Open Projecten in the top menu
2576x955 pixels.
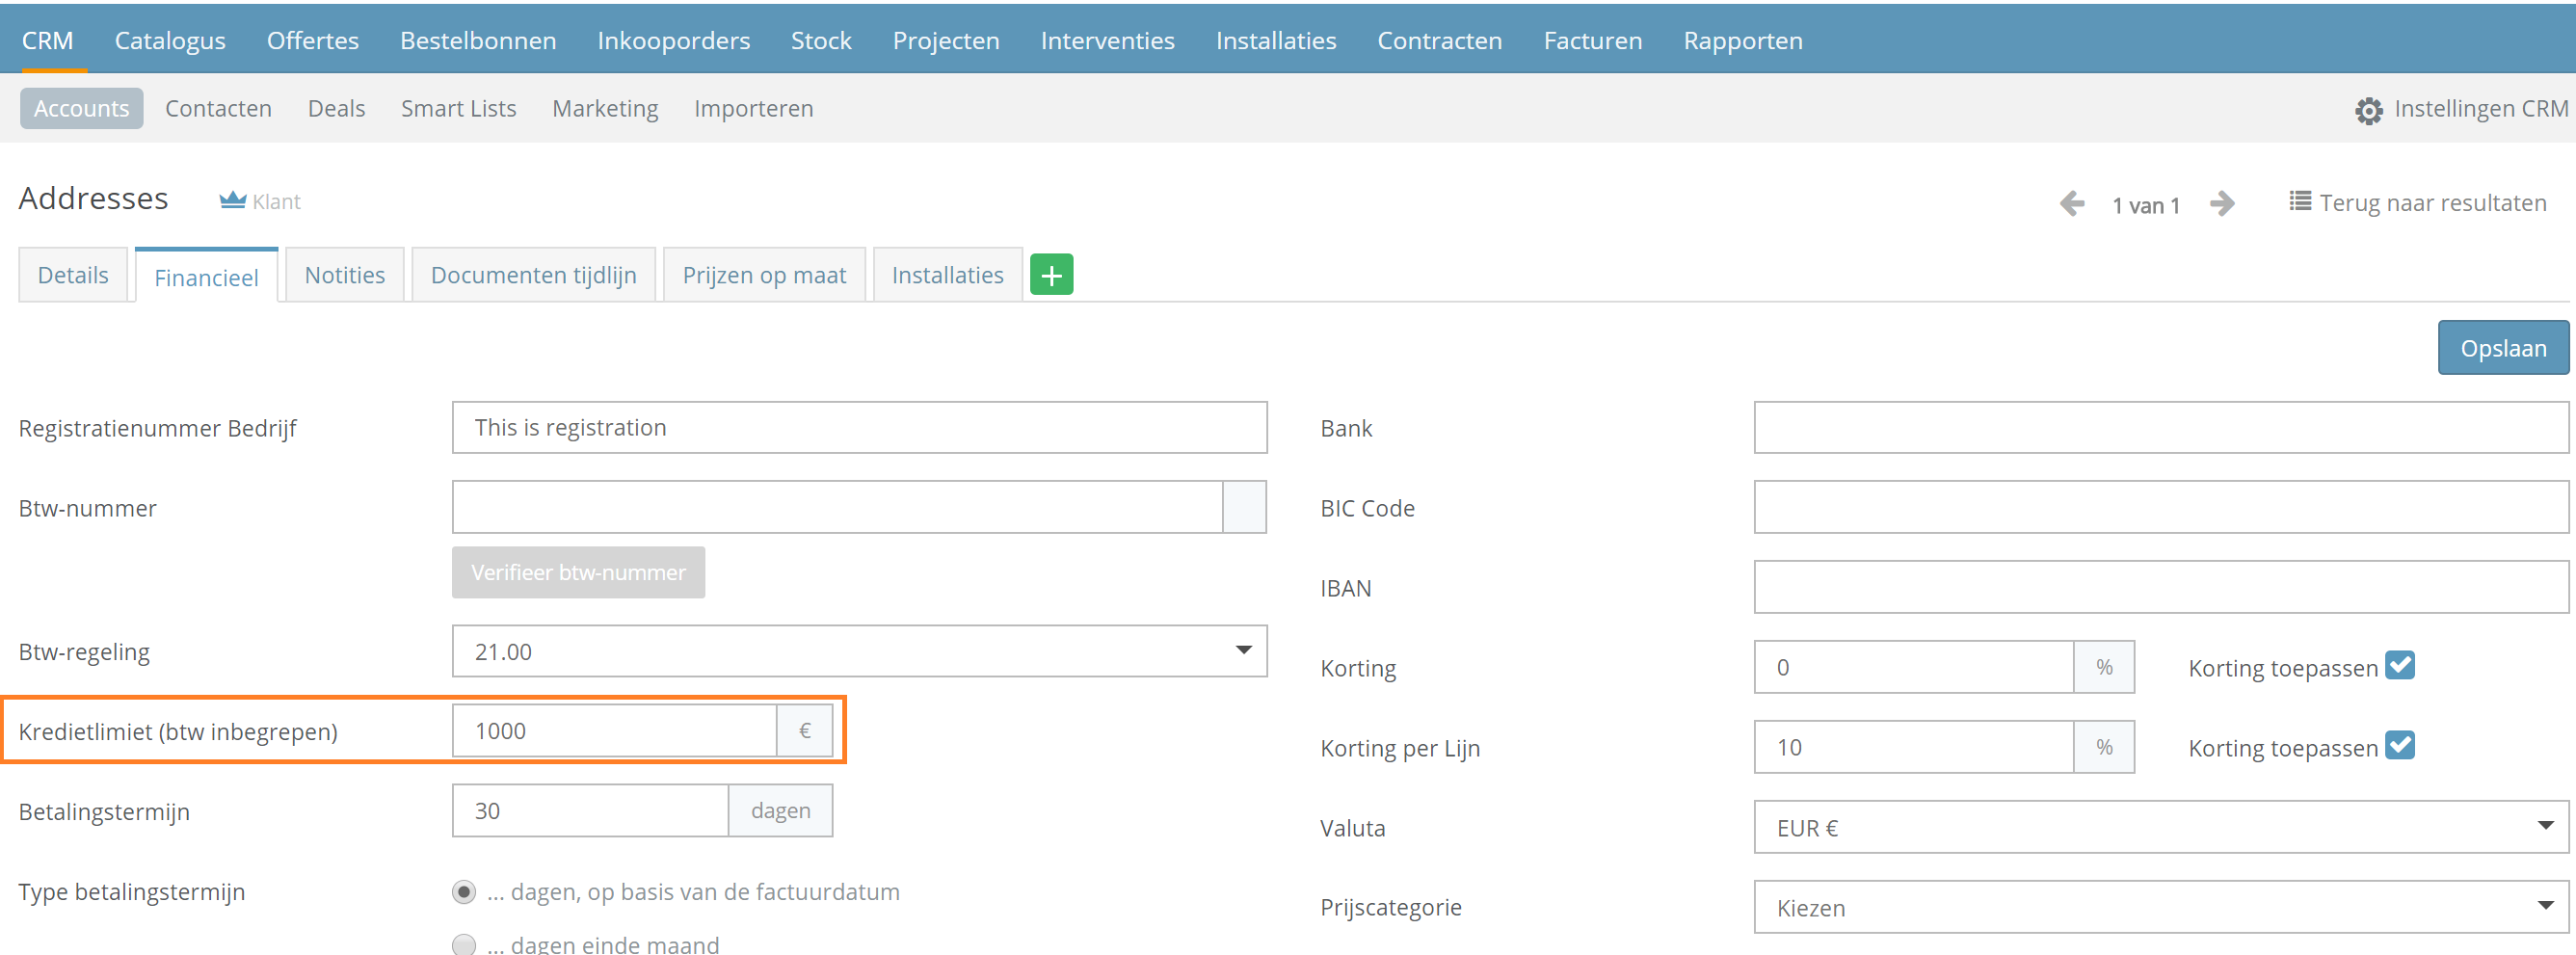[x=946, y=41]
